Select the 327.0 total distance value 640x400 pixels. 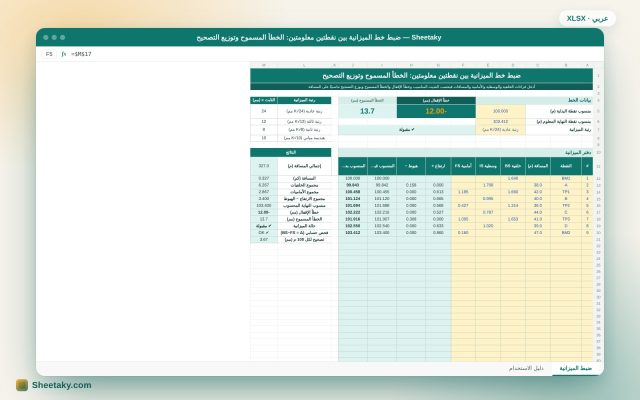(x=264, y=166)
